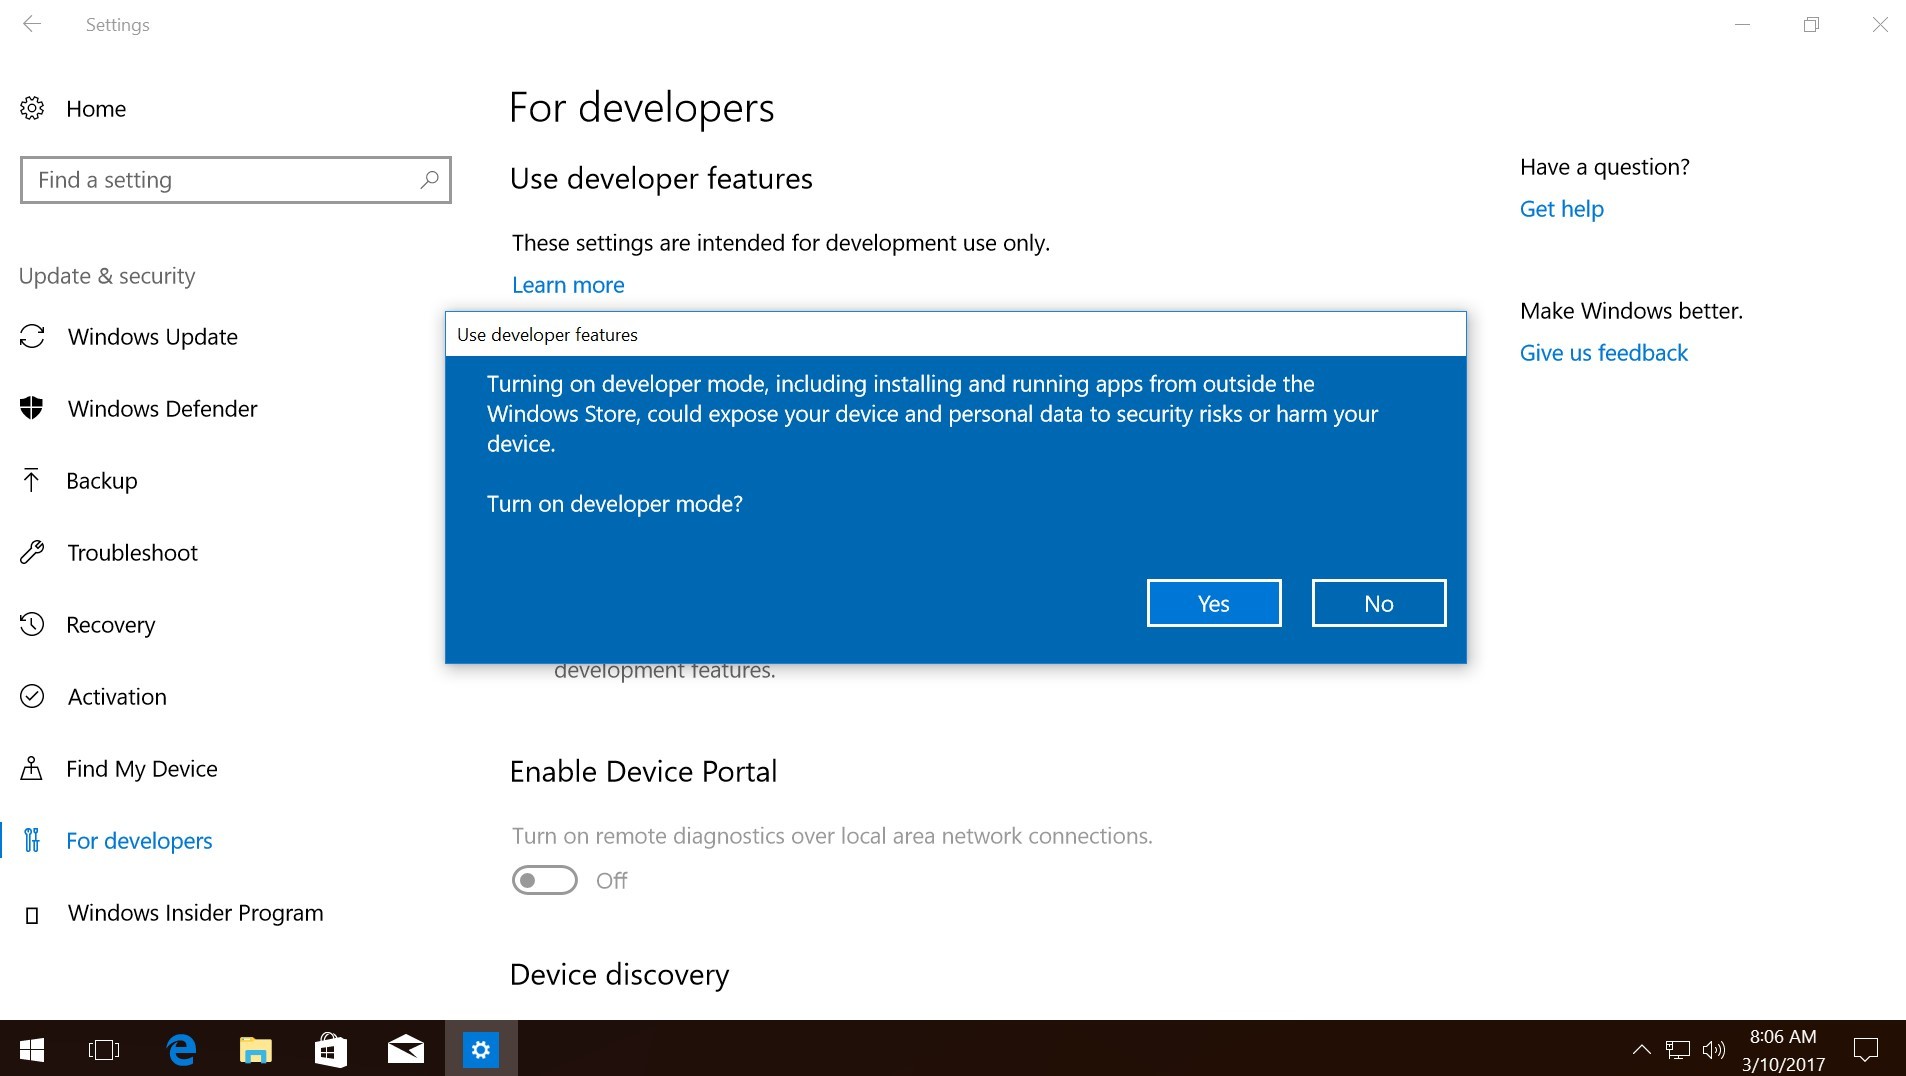Screen dimensions: 1906x1076
Task: Click the Troubleshoot wrench icon
Action: tap(32, 552)
